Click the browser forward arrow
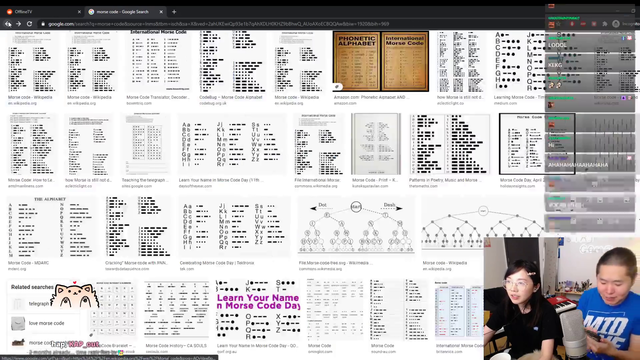Viewport: 640px width, 360px height. click(18, 24)
